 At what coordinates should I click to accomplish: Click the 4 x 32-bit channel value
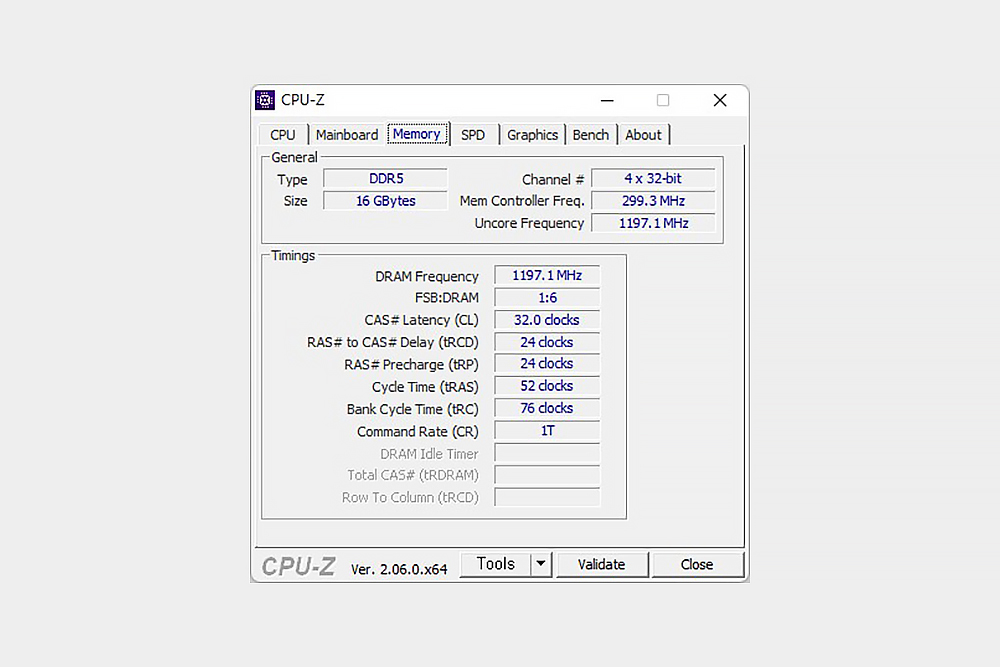point(653,179)
